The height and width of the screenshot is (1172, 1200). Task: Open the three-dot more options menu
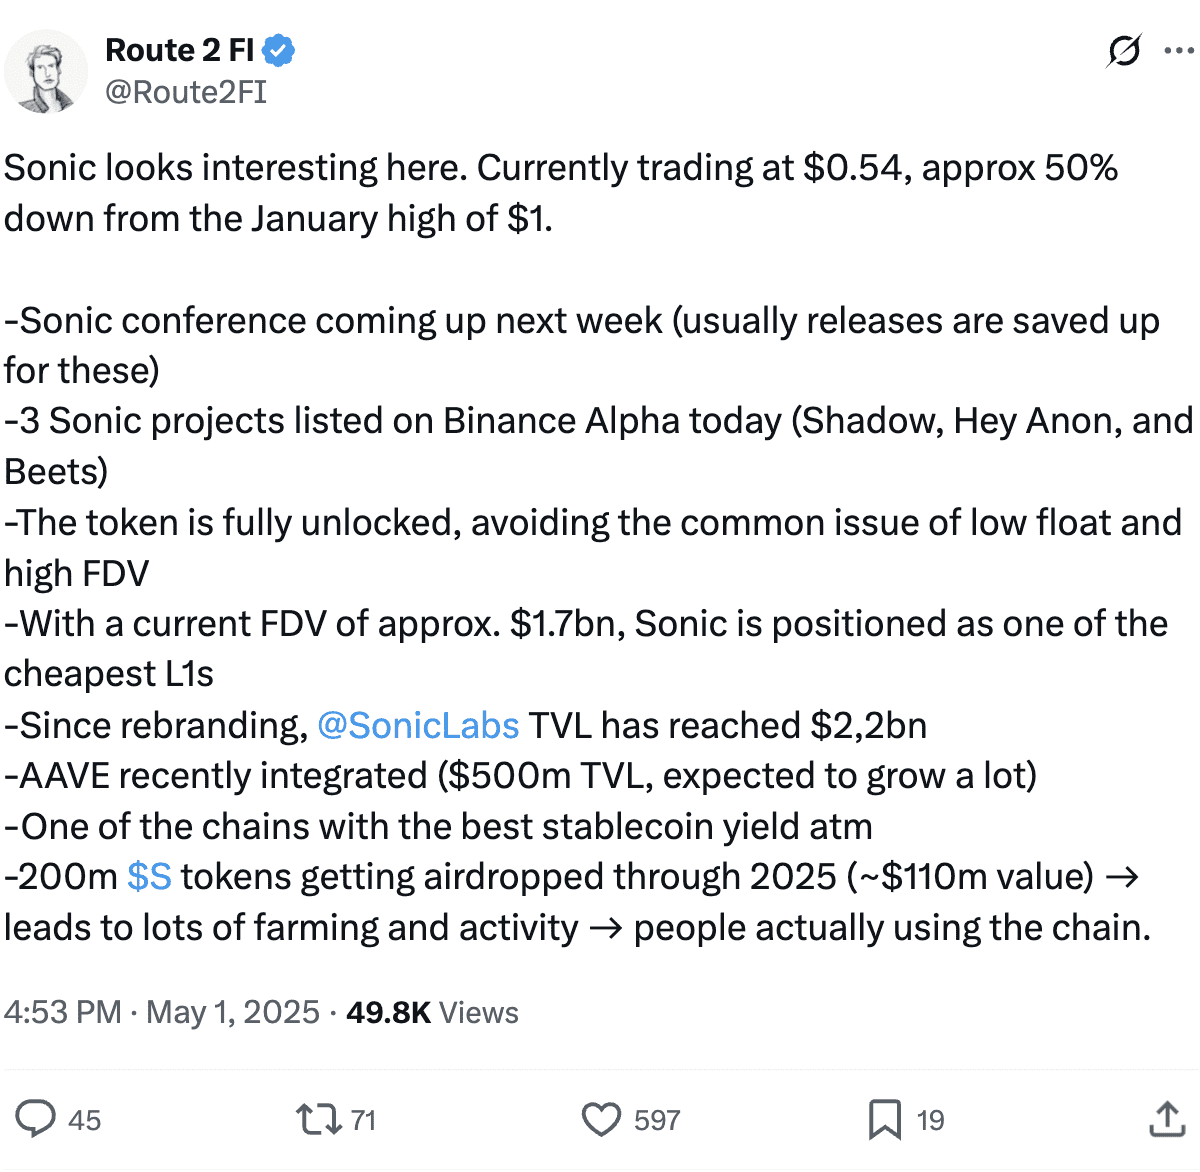(1180, 50)
